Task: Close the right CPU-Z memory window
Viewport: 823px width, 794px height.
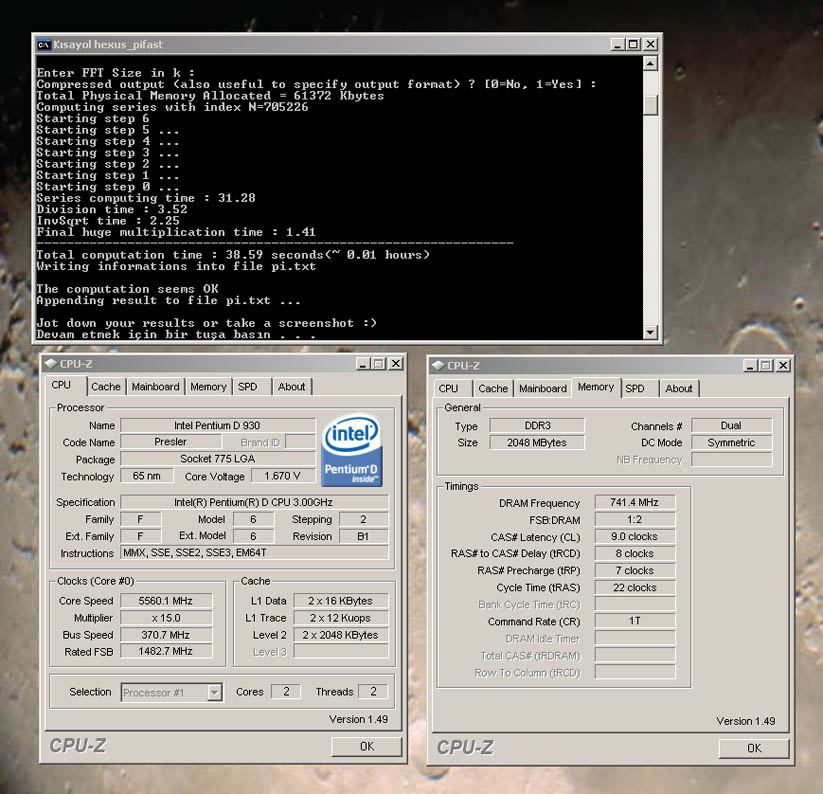Action: pos(783,366)
